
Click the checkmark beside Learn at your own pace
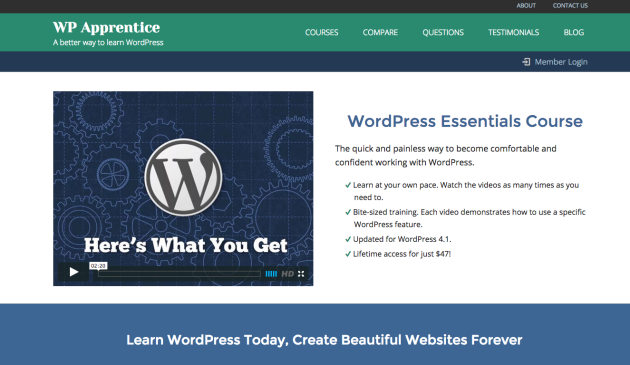coord(348,185)
